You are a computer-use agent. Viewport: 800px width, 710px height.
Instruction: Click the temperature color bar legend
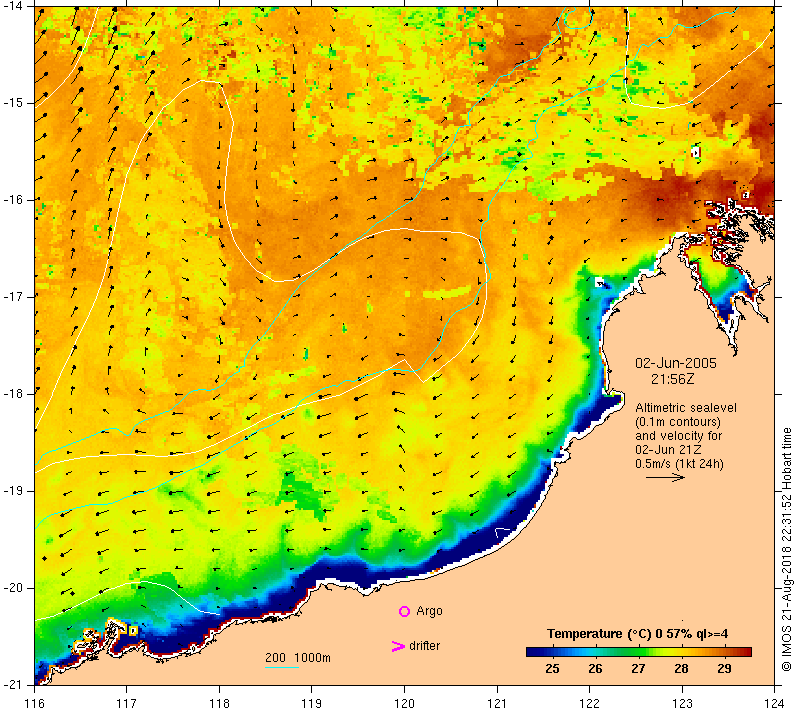tap(639, 651)
